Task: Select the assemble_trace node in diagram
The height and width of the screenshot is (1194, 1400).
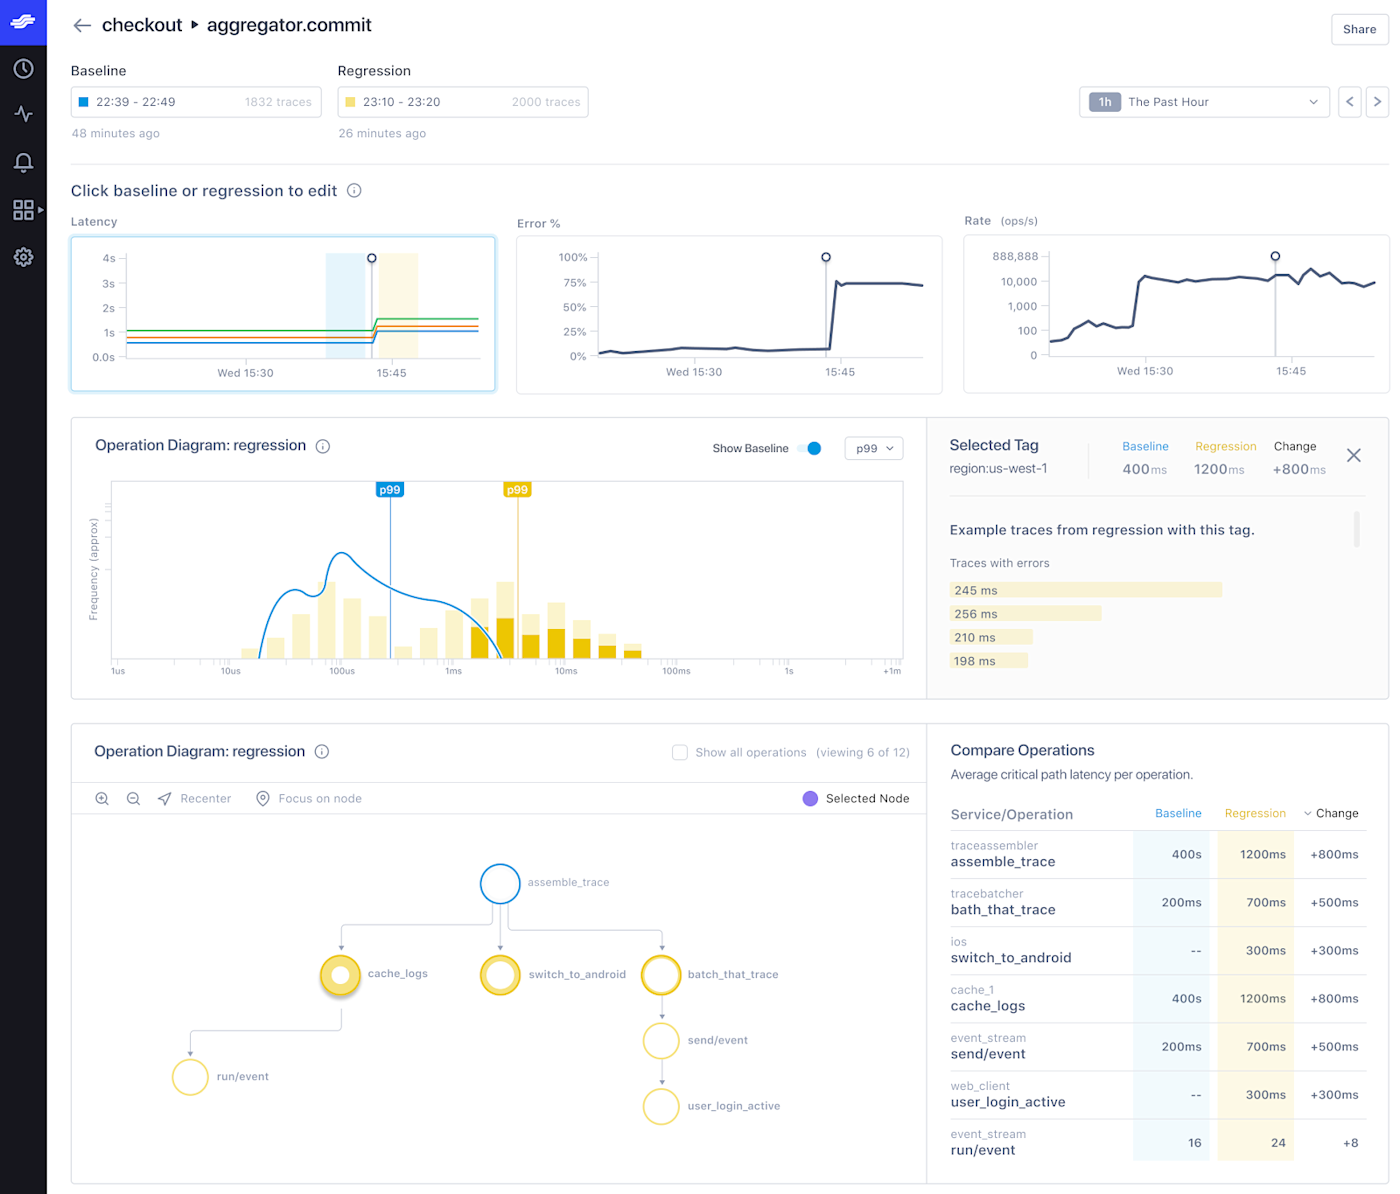Action: click(500, 884)
